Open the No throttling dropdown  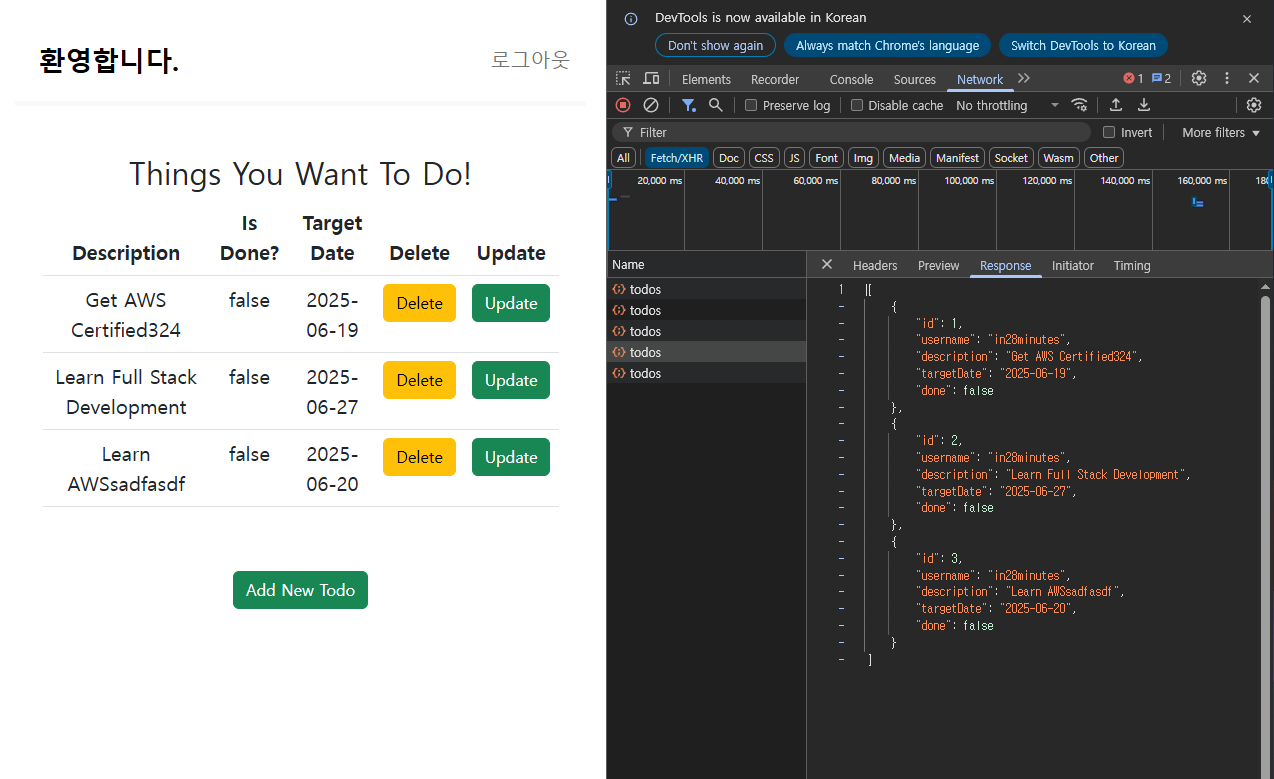(1007, 105)
